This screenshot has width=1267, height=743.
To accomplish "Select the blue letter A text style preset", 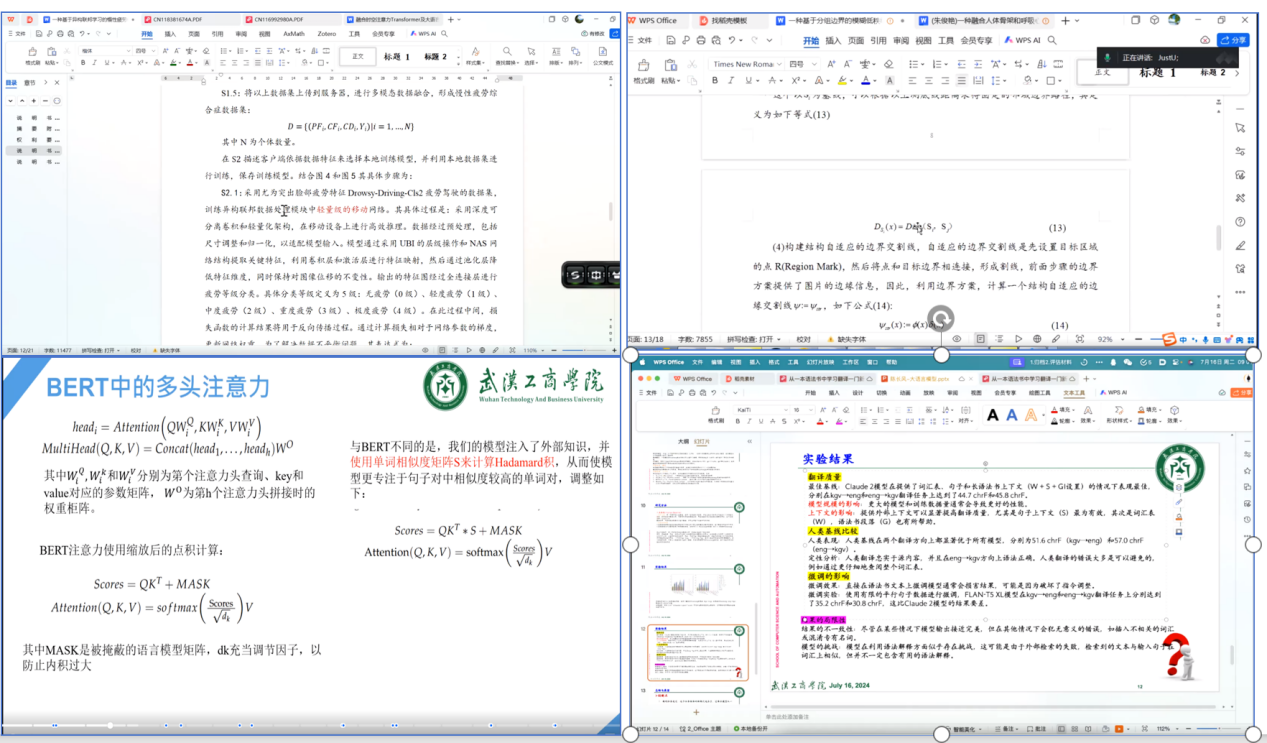I will pos(1012,415).
